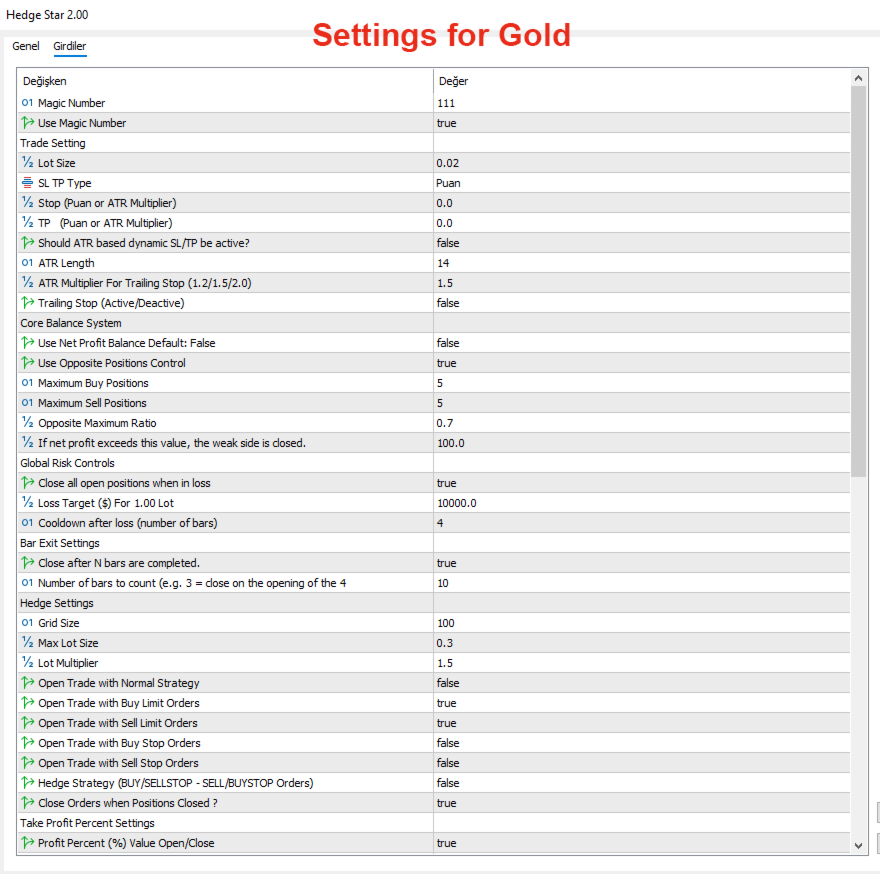The image size is (880, 874).
Task: Click the vertical scrollbar down arrow
Action: pos(859,846)
